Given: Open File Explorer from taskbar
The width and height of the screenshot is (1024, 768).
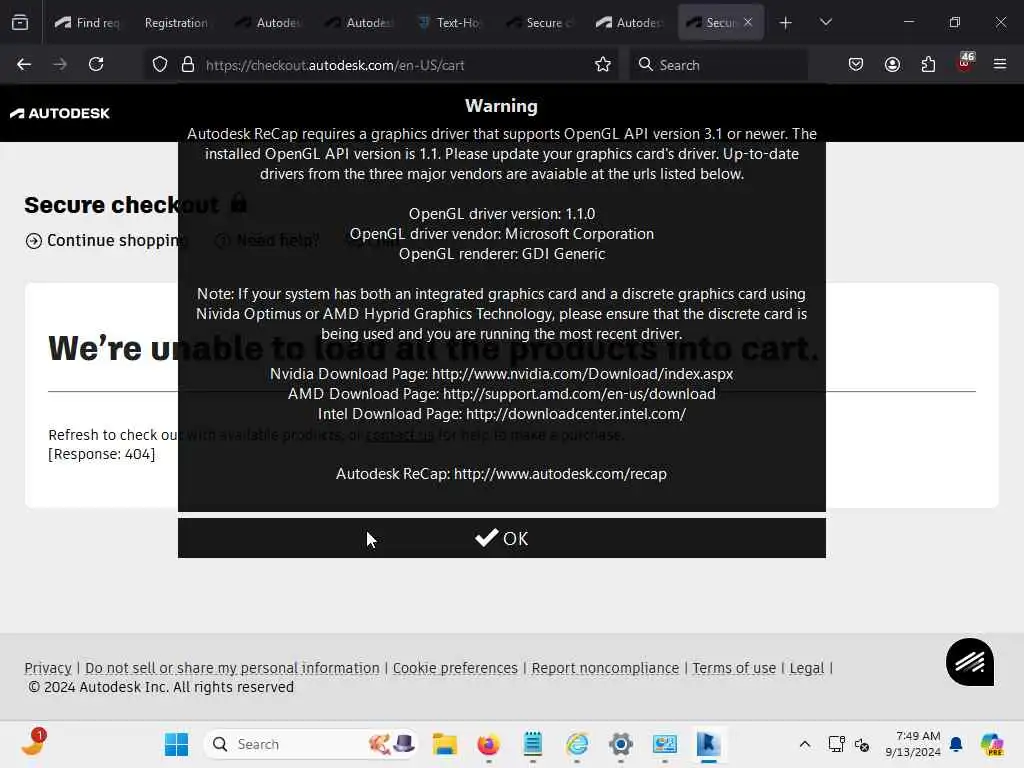Looking at the screenshot, I should tap(444, 744).
